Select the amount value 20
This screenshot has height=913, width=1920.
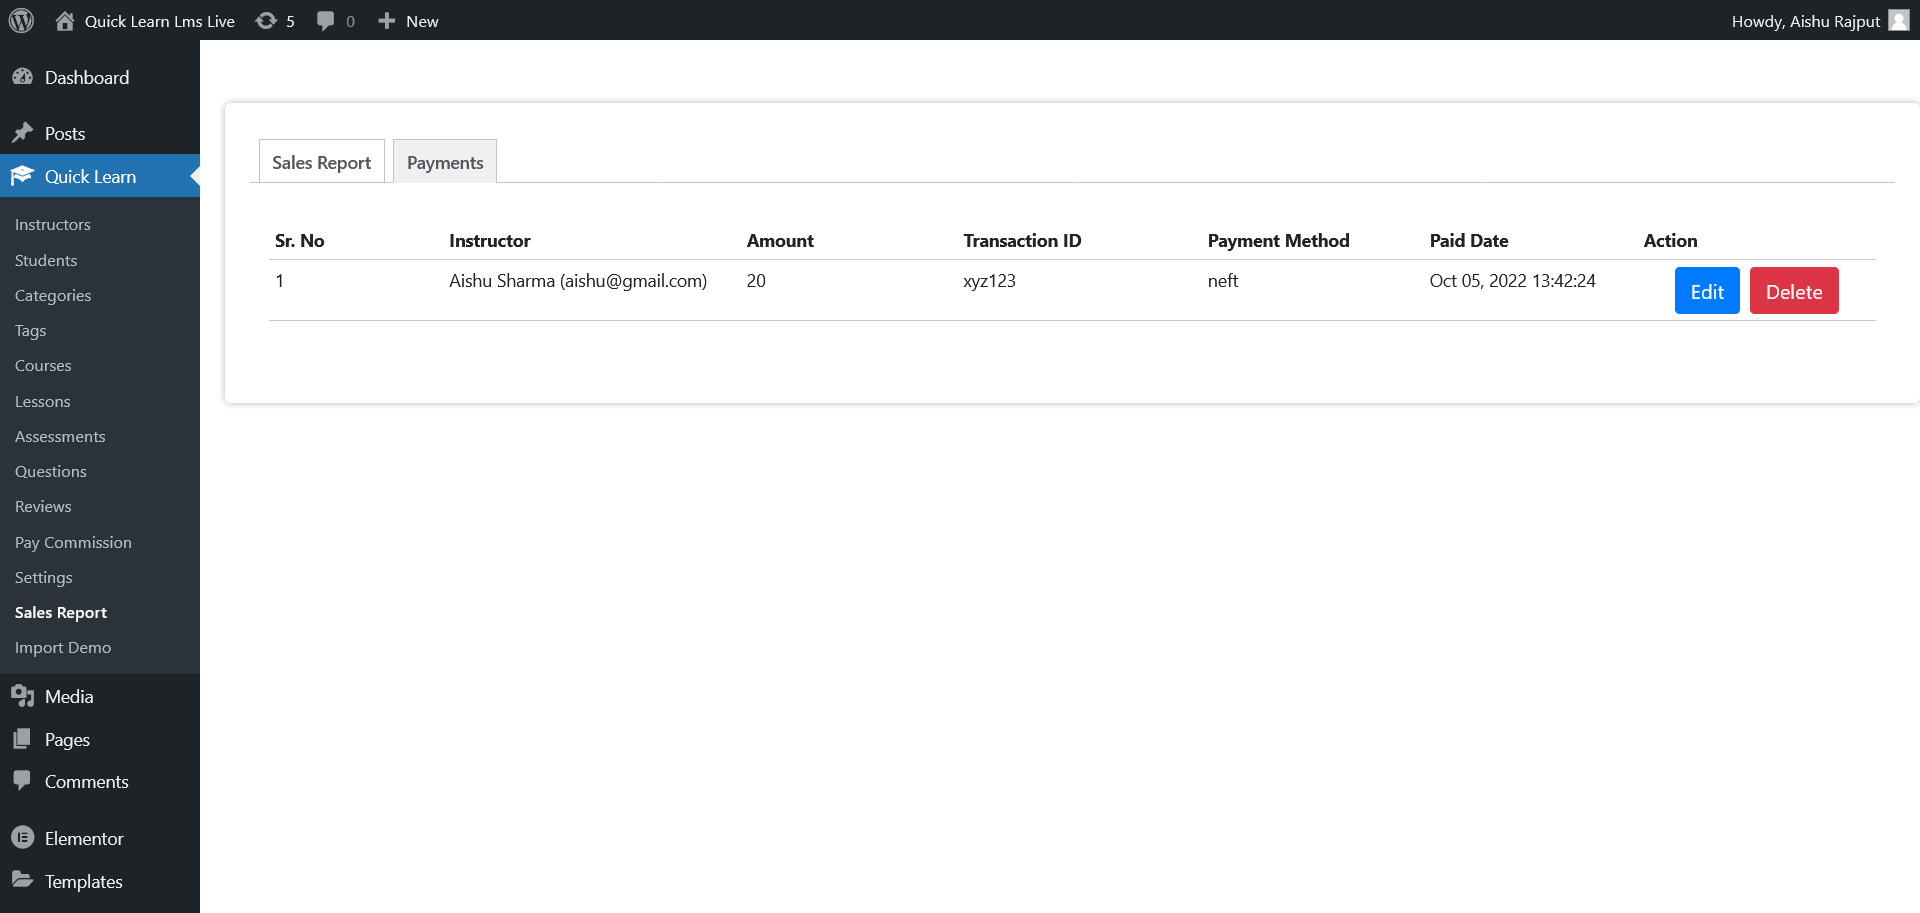(x=756, y=281)
